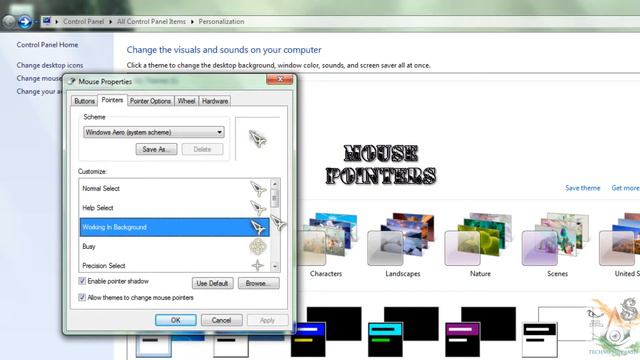The image size is (640, 360).
Task: Click the Save theme link
Action: (x=582, y=188)
